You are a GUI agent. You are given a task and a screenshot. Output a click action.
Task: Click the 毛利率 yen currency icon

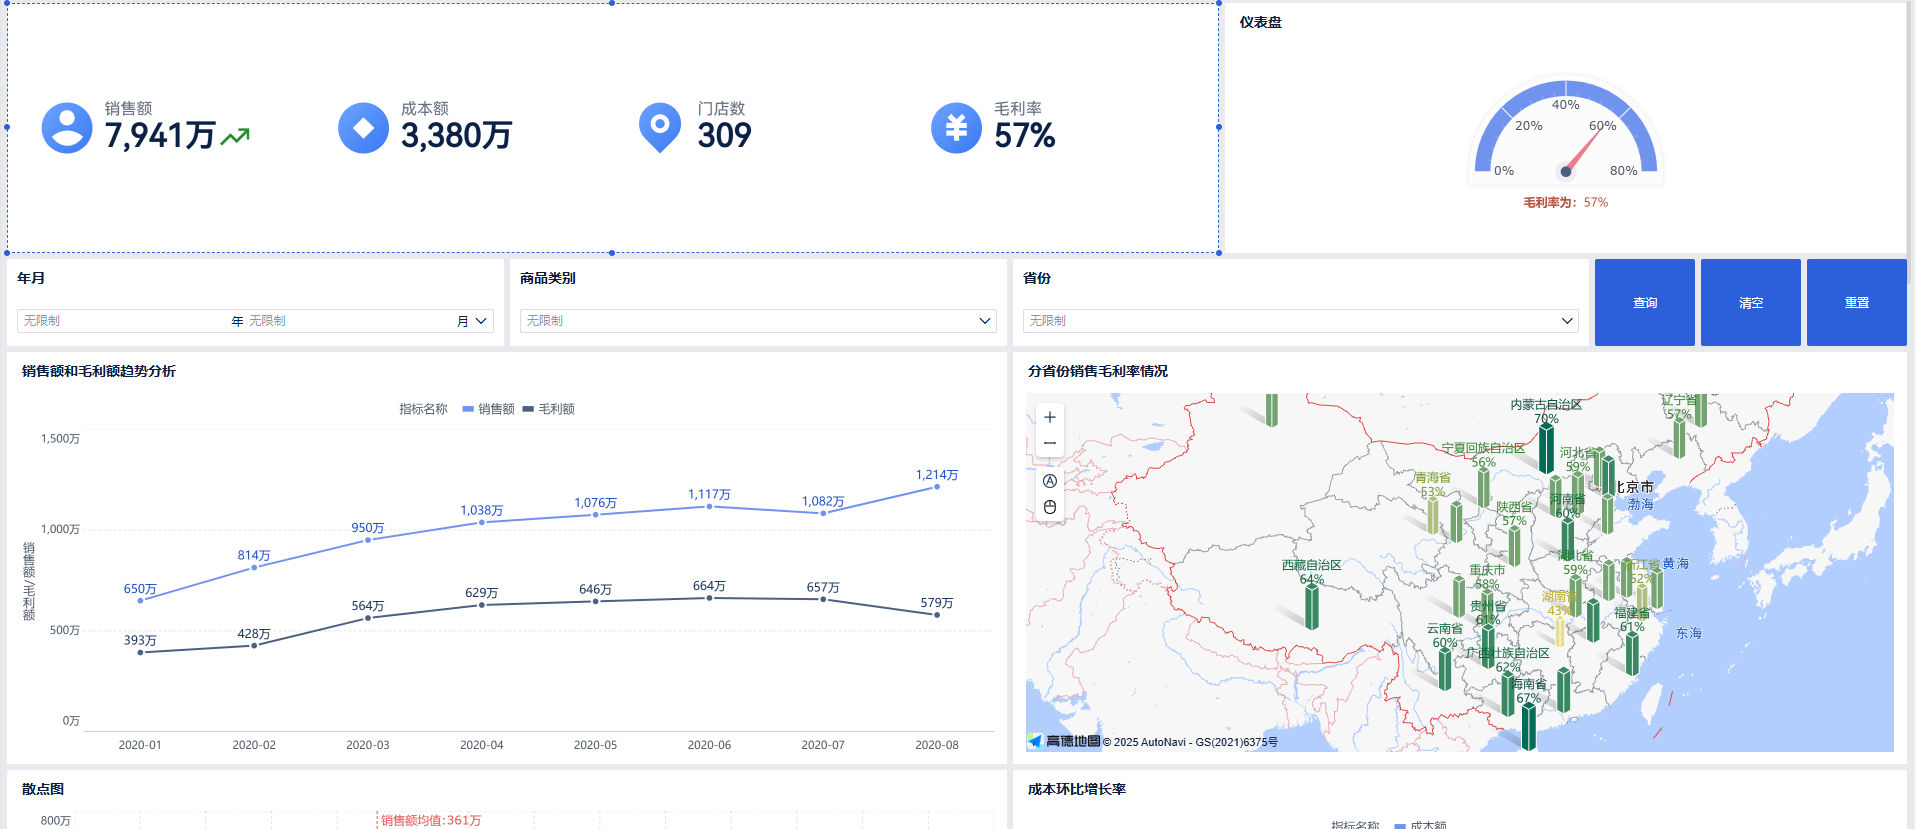tap(956, 128)
